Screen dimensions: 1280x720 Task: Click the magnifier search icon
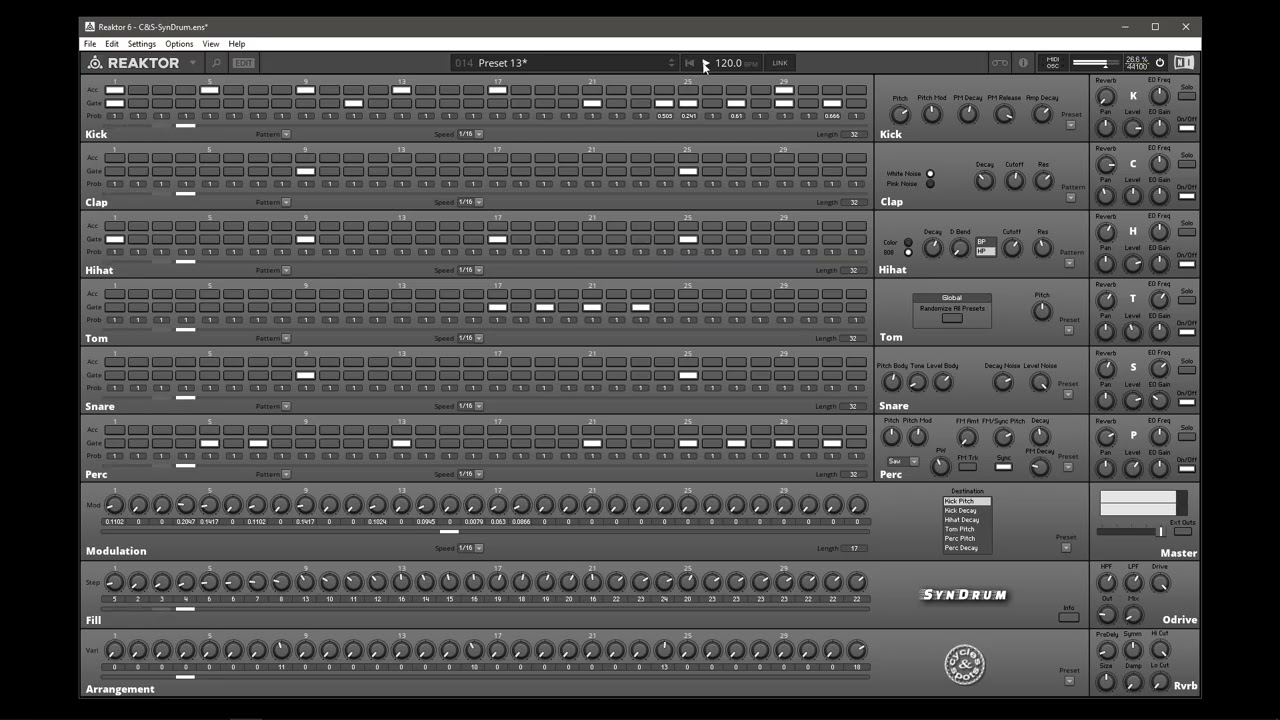216,63
